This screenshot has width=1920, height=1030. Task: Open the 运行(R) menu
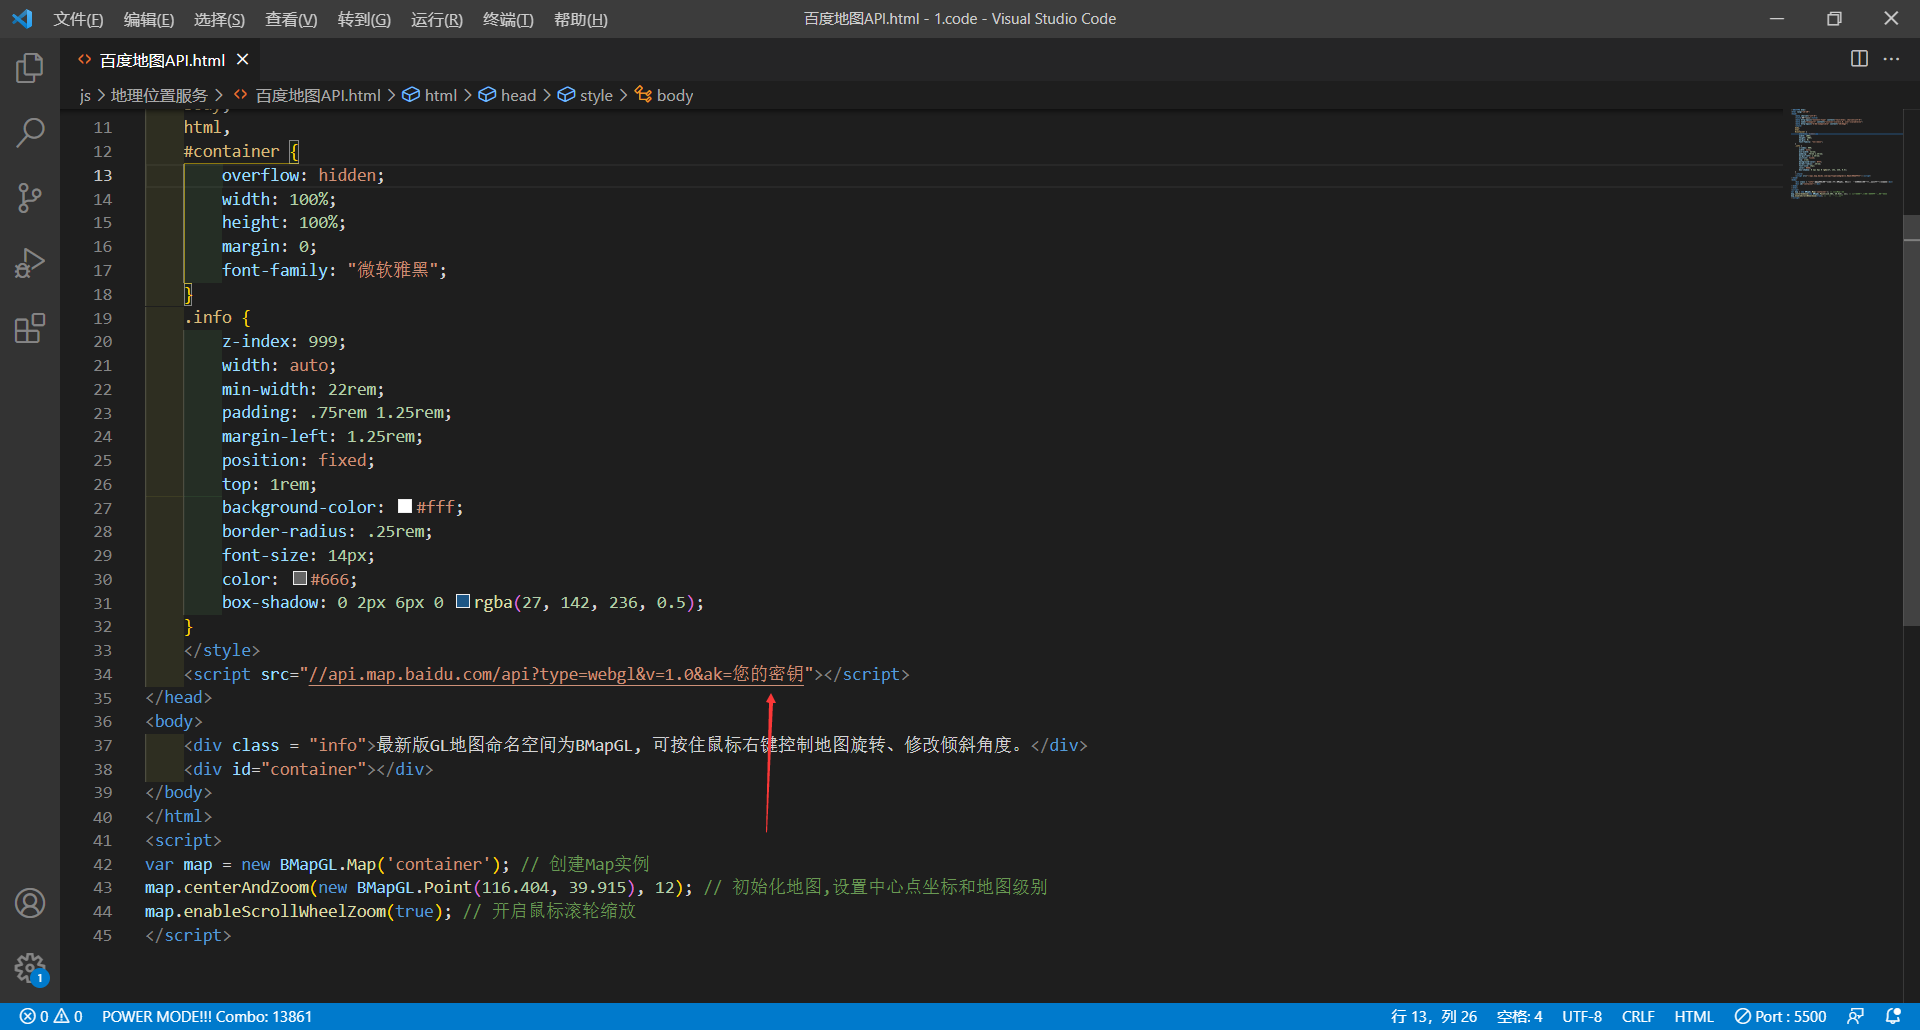(x=437, y=19)
